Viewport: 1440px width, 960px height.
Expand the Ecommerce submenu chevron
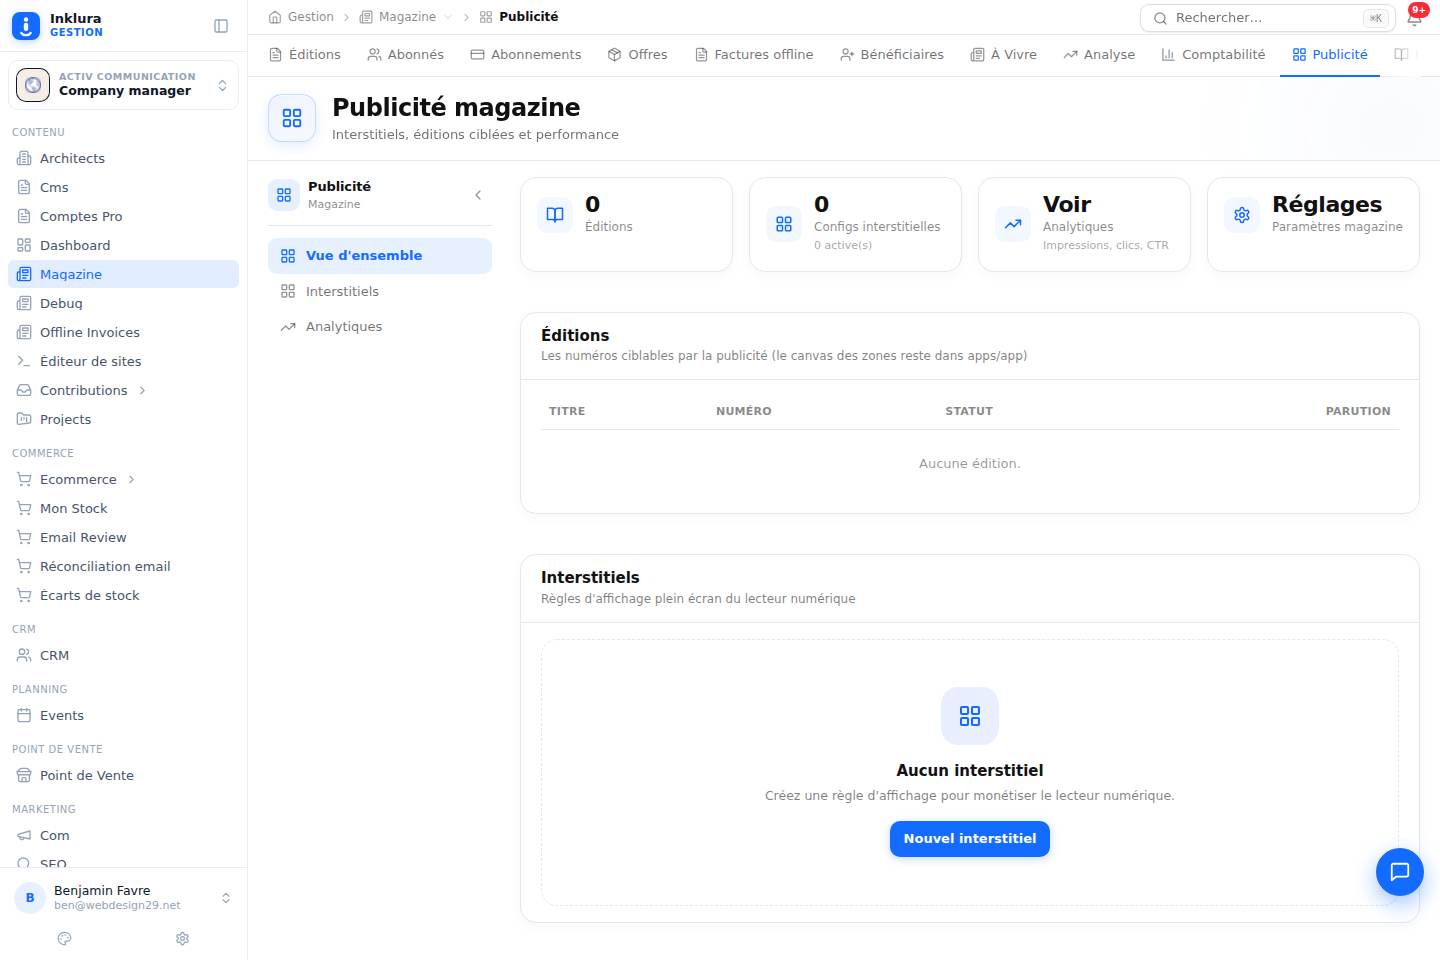[131, 479]
